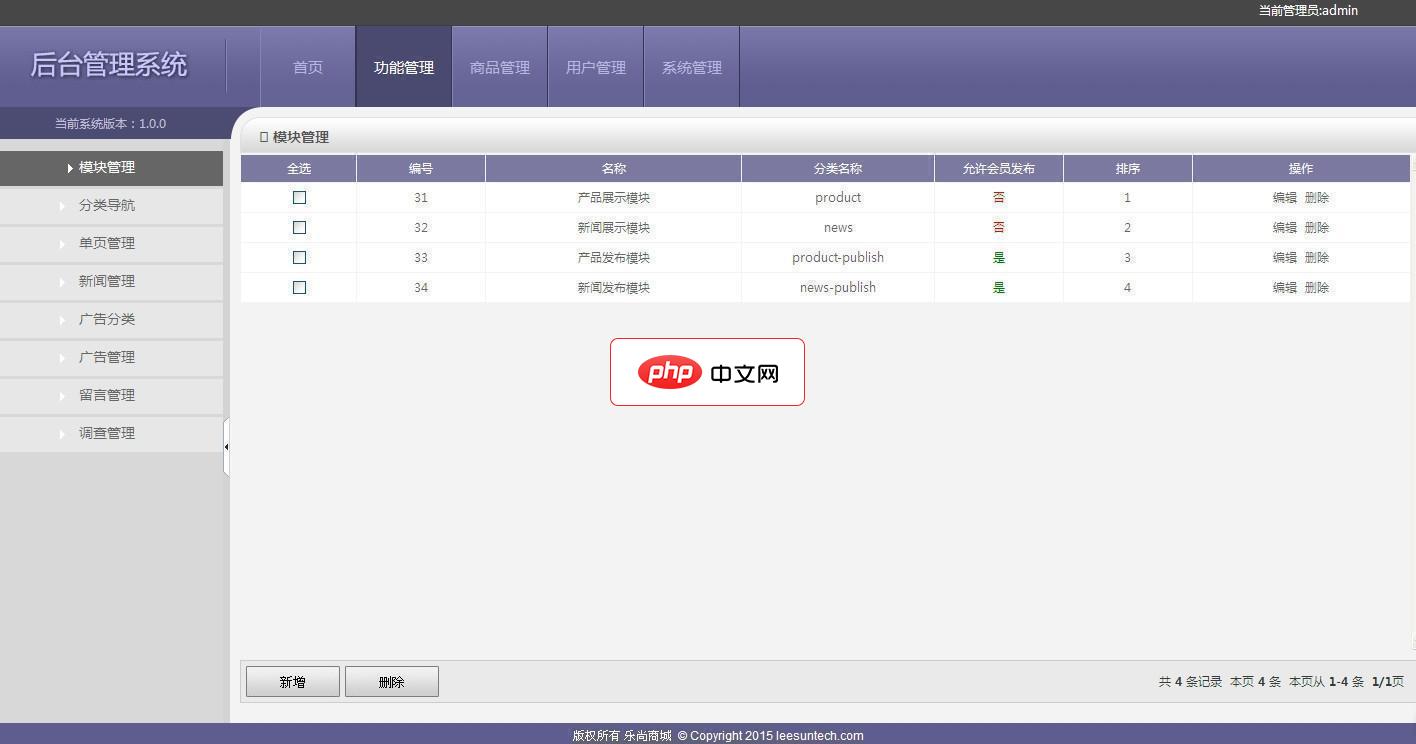This screenshot has height=744, width=1416.
Task: Toggle the checkbox for row 33
Action: click(x=299, y=258)
